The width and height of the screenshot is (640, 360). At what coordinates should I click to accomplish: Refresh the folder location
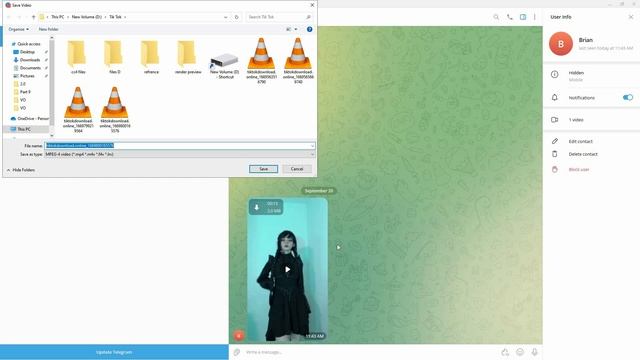[236, 17]
